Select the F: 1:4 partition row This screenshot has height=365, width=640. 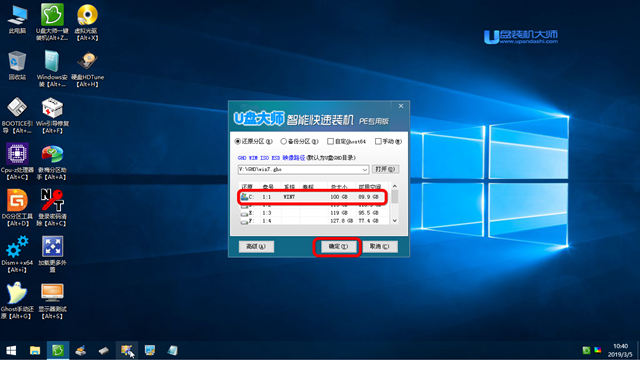click(x=314, y=221)
